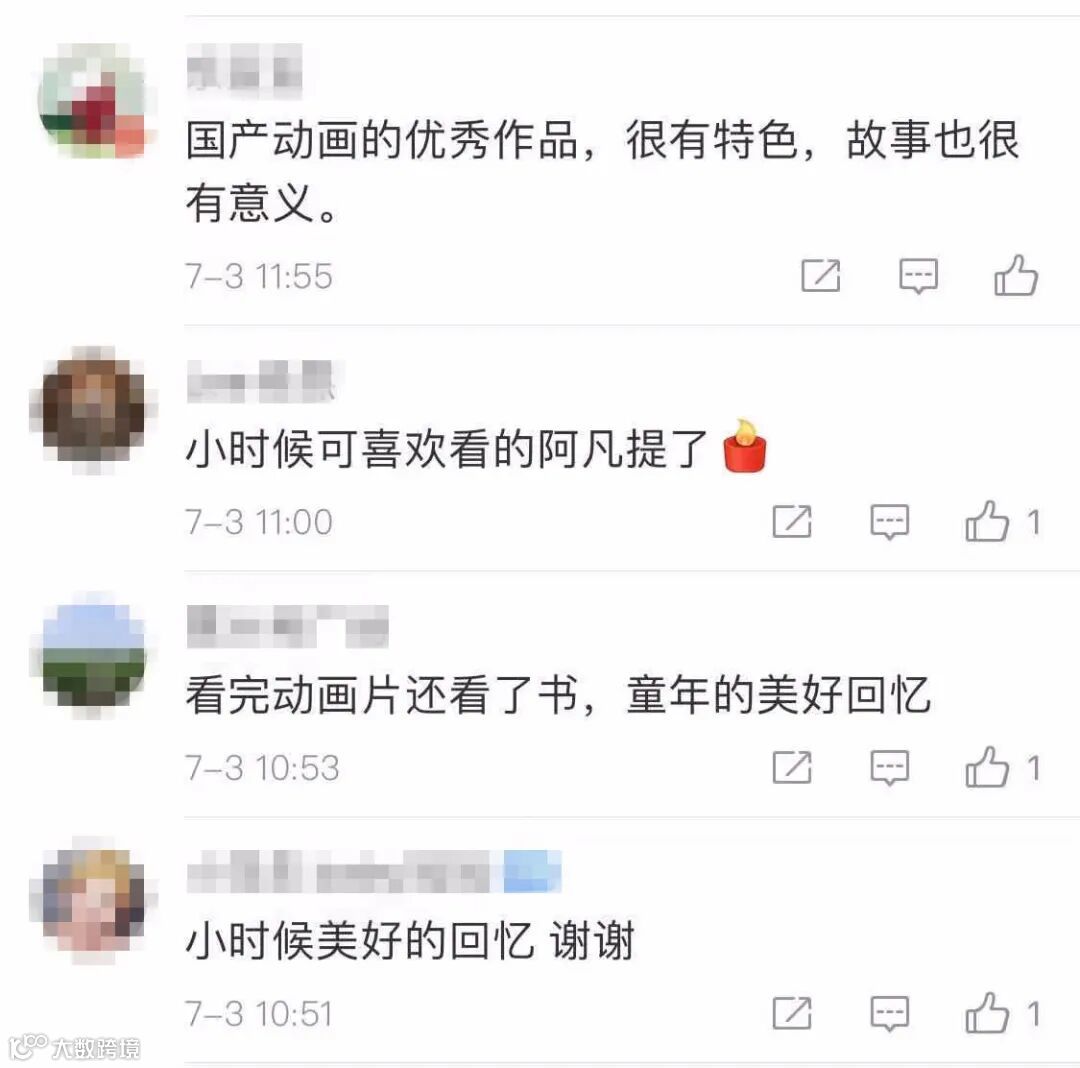Share the 7-3 11:55 comment
Viewport: 1080px width, 1068px height.
pos(821,275)
